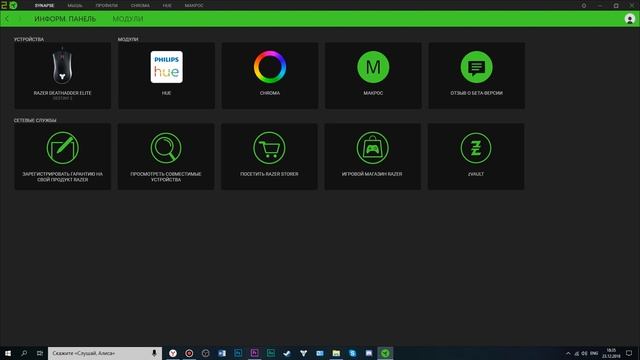Select the Razer Synapse taskbar icon

[x=385, y=353]
